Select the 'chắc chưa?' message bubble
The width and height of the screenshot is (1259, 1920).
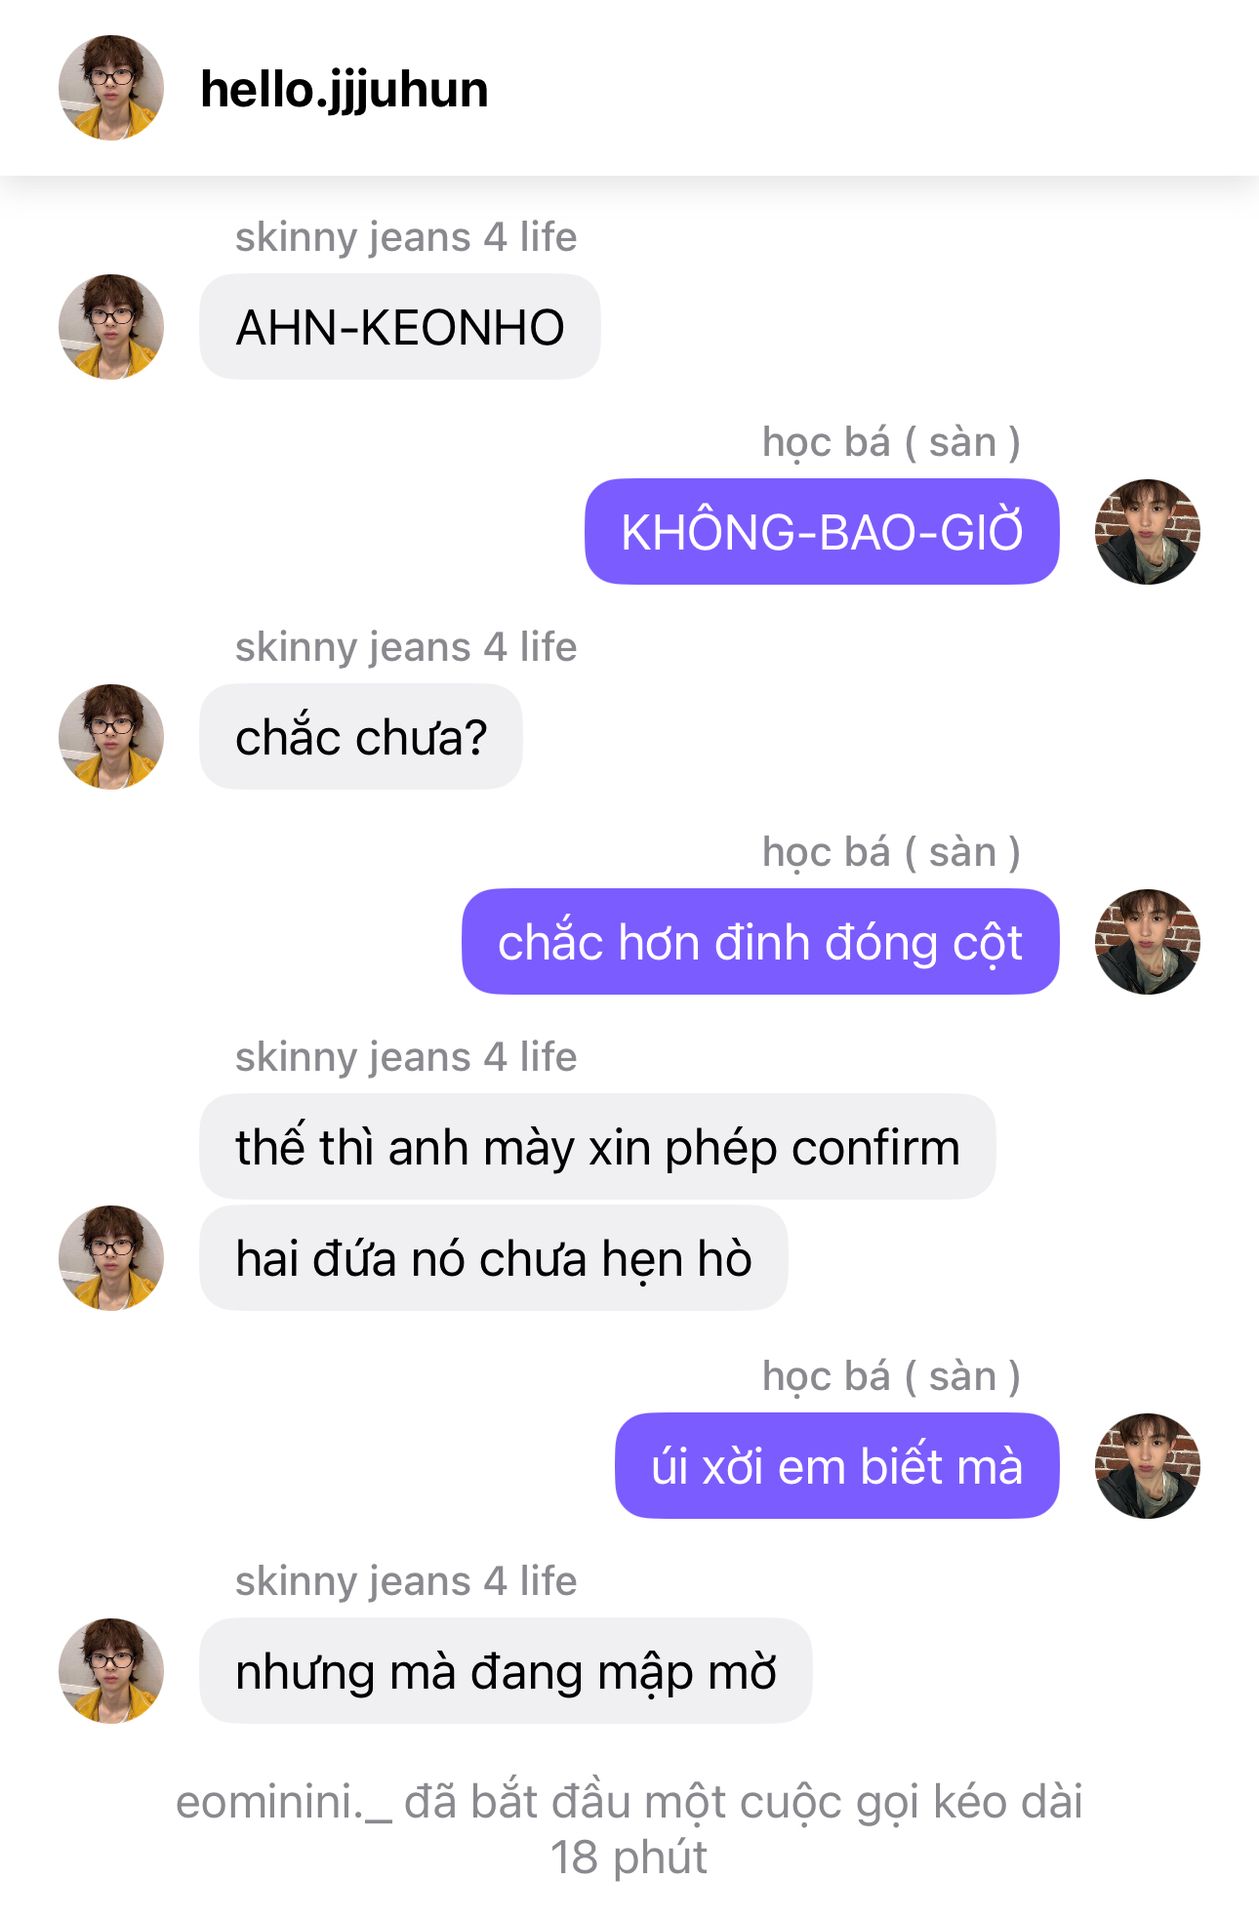[x=361, y=737]
